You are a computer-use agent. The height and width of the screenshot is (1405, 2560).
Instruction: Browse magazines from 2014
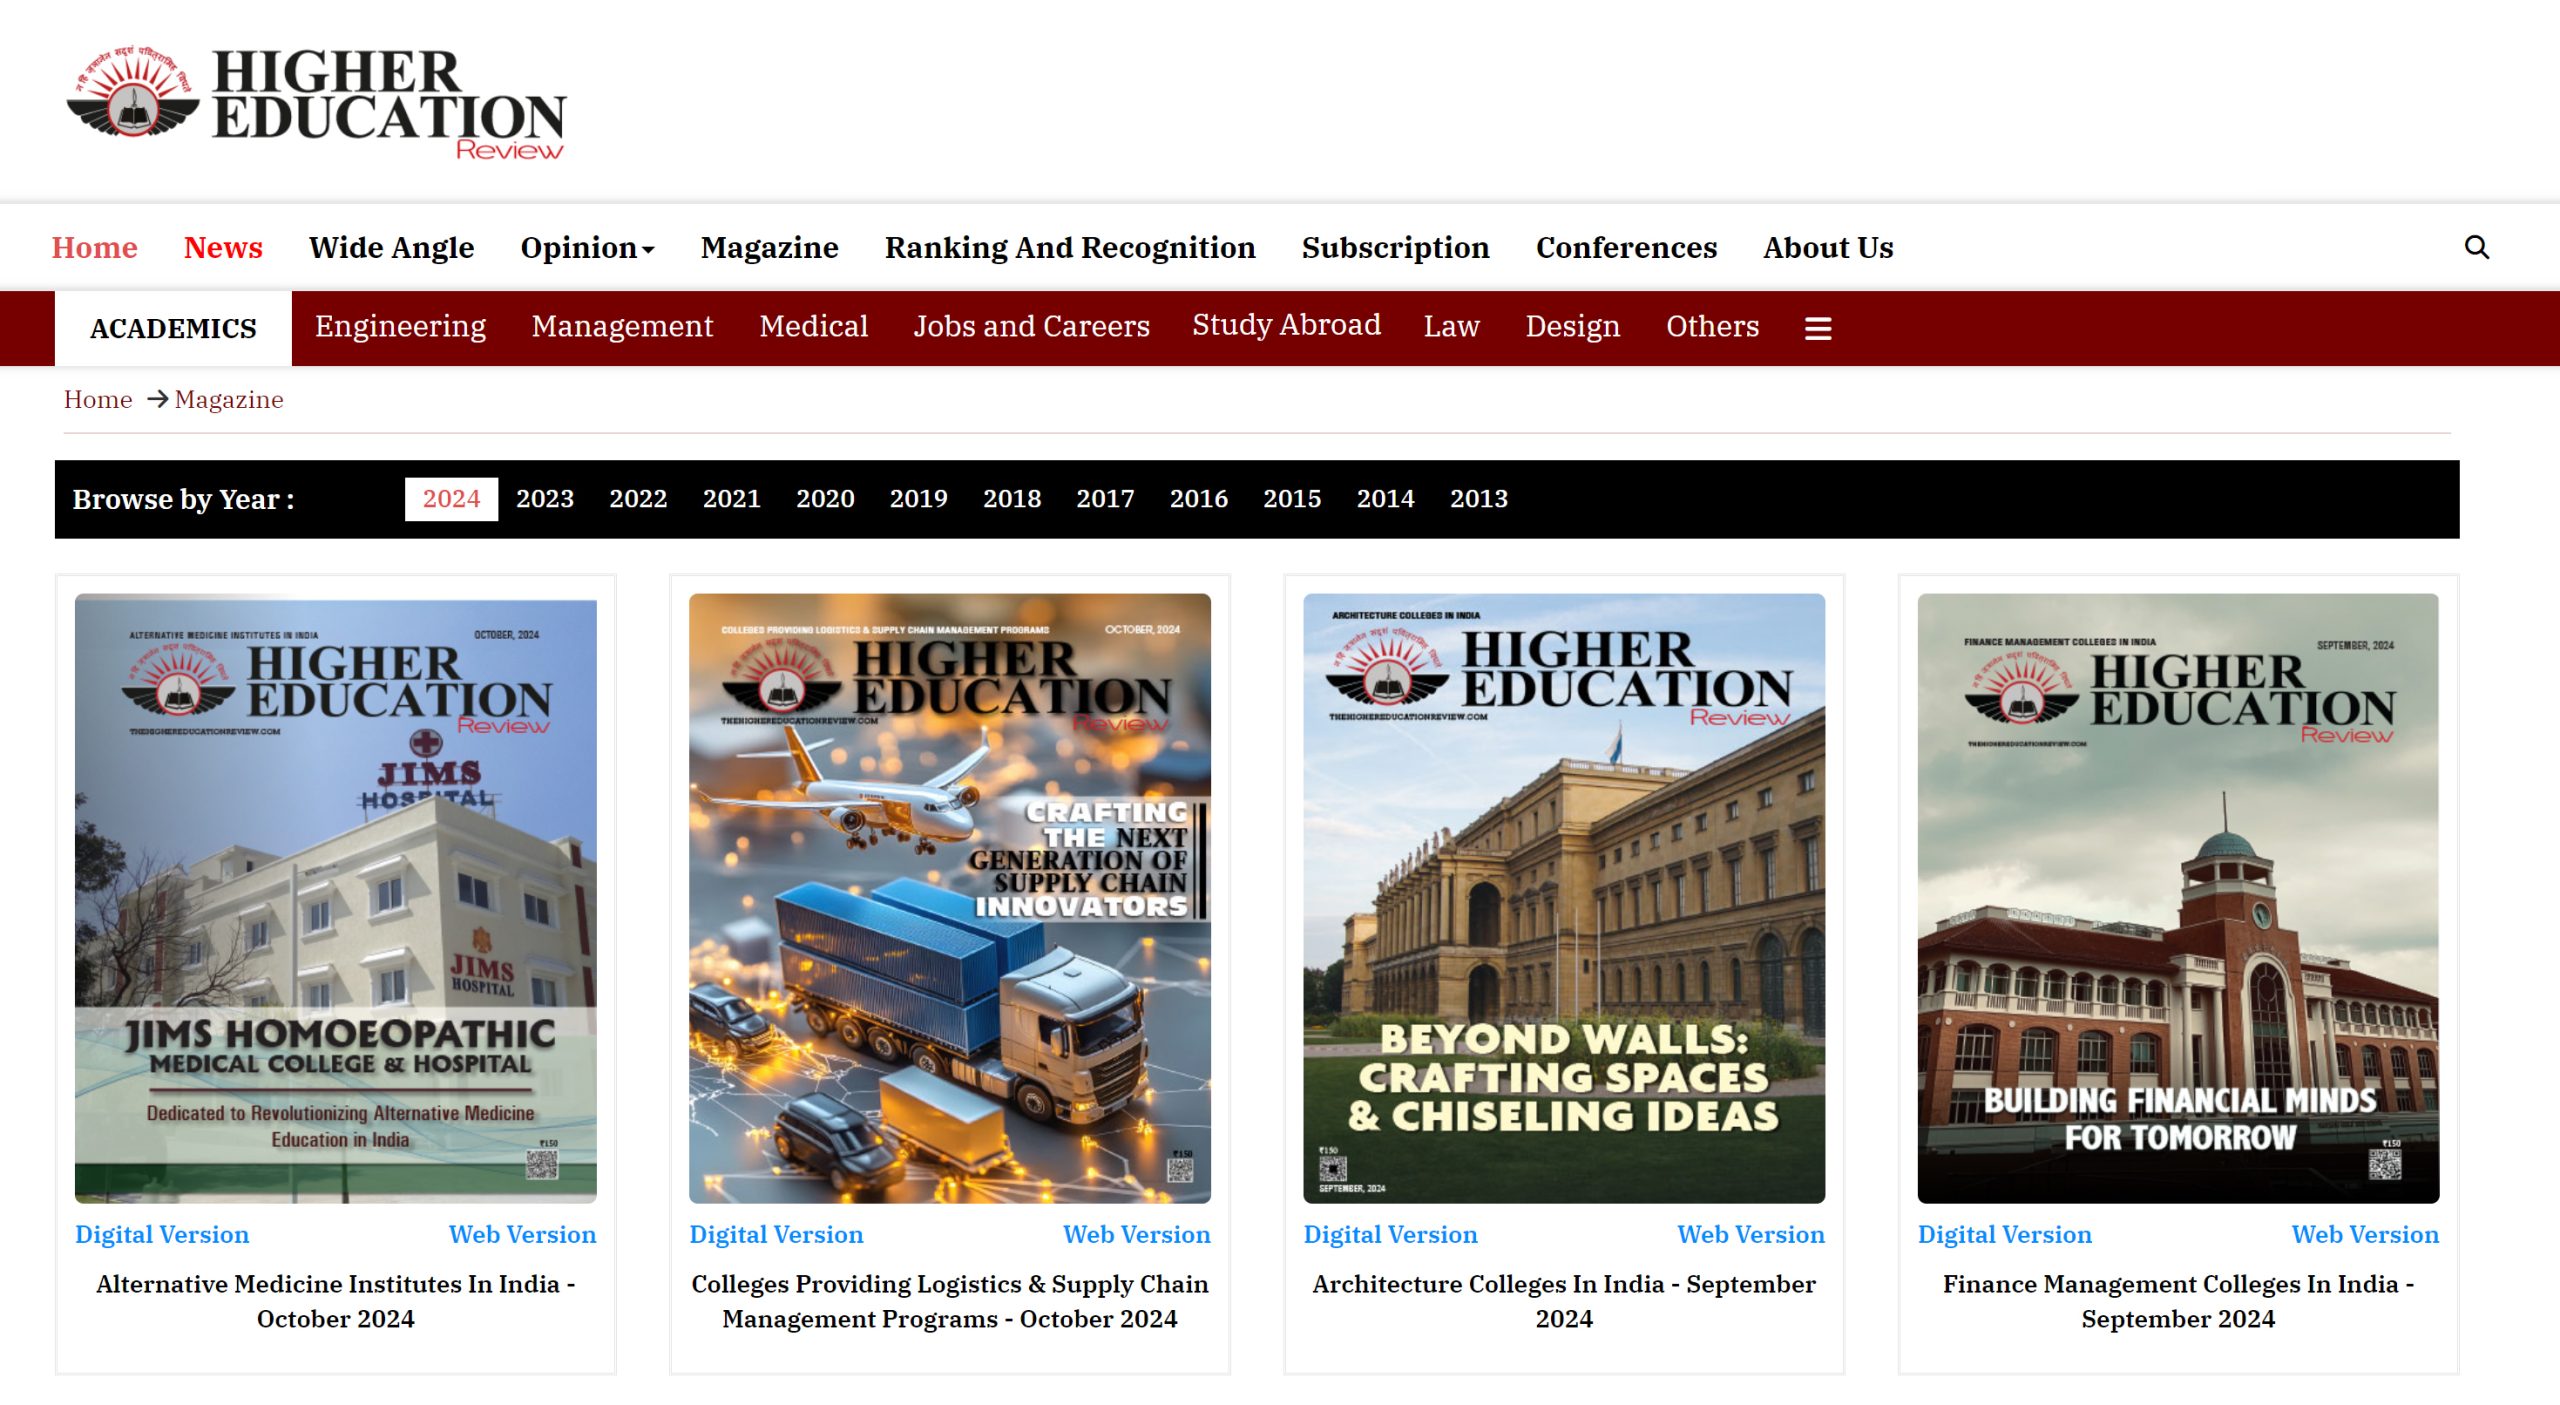tap(1385, 499)
